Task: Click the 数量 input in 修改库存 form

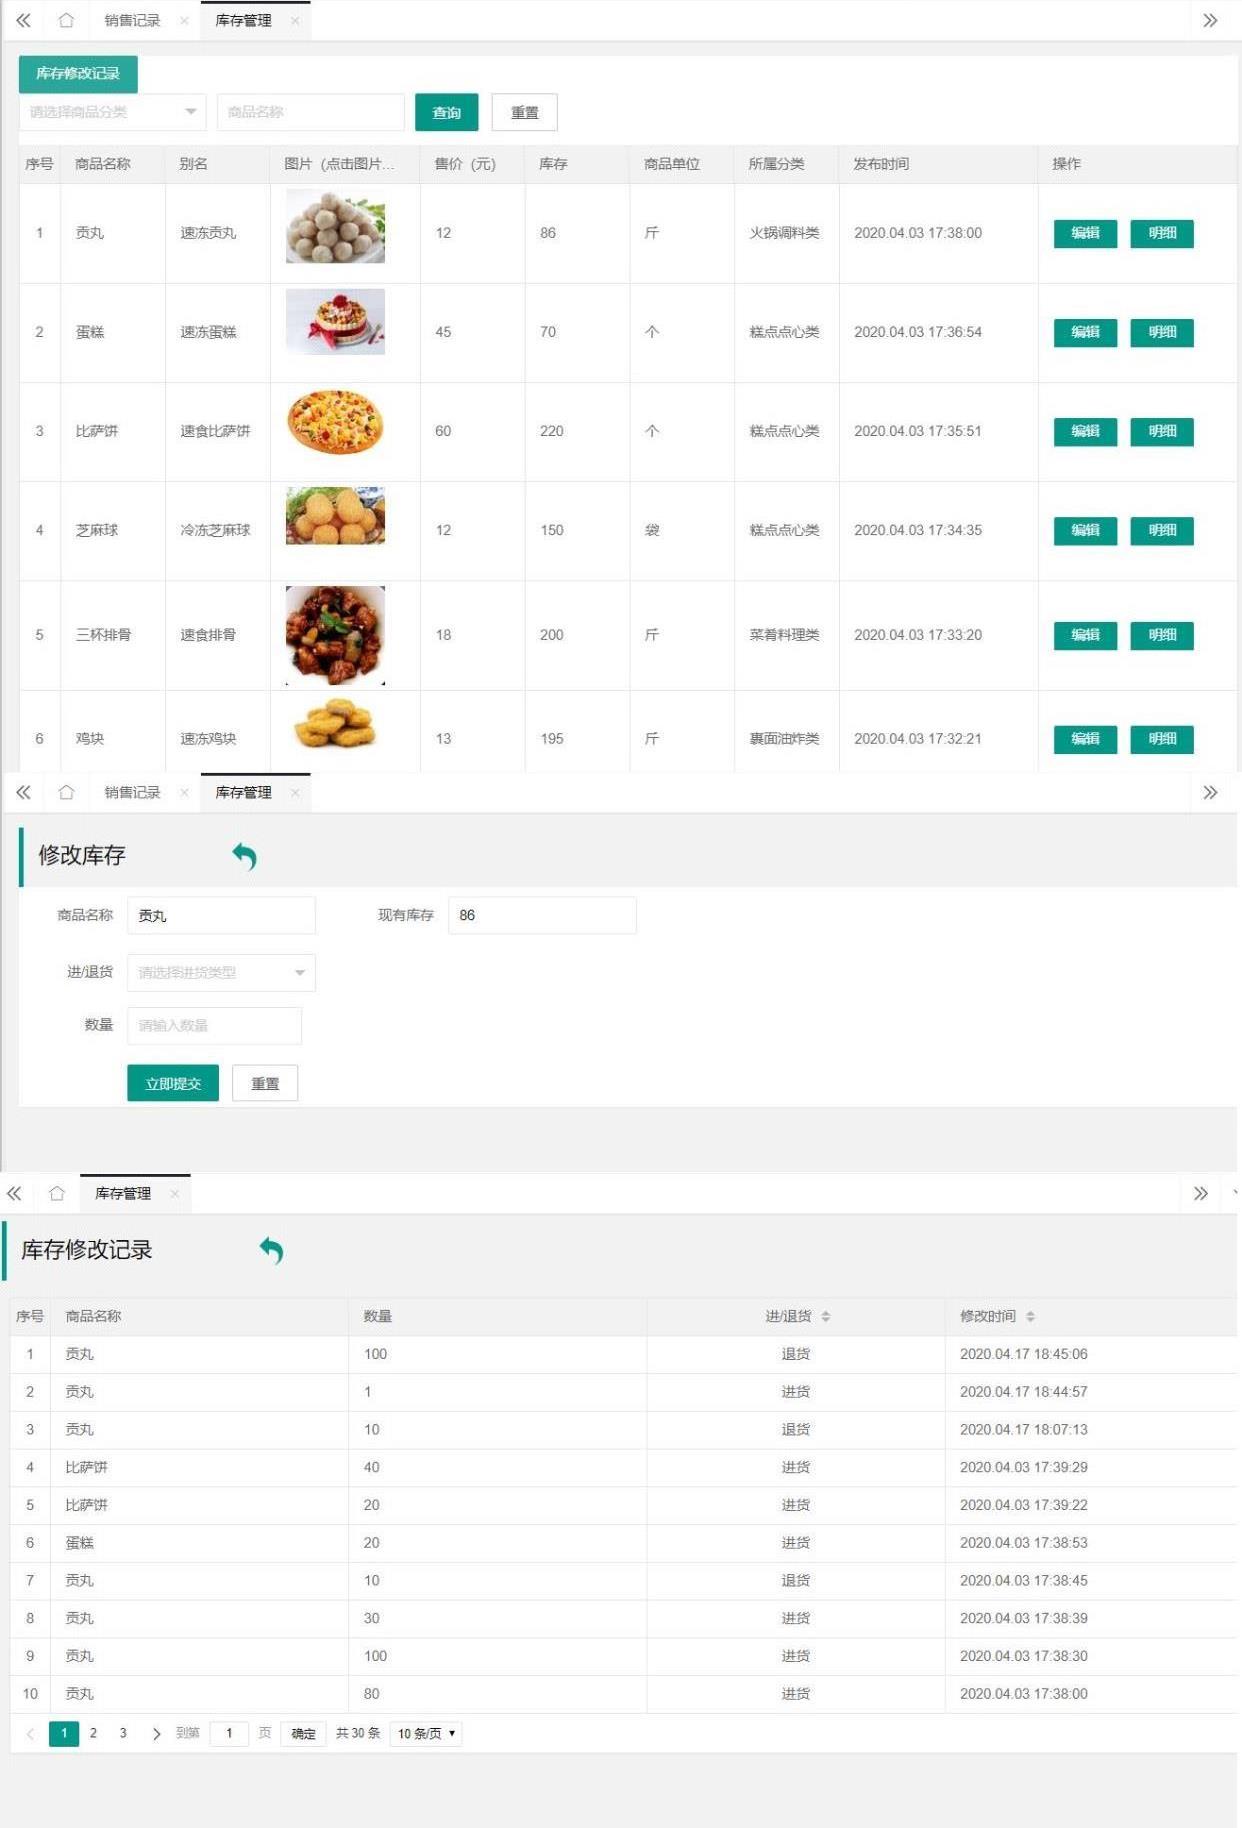Action: coord(214,1025)
